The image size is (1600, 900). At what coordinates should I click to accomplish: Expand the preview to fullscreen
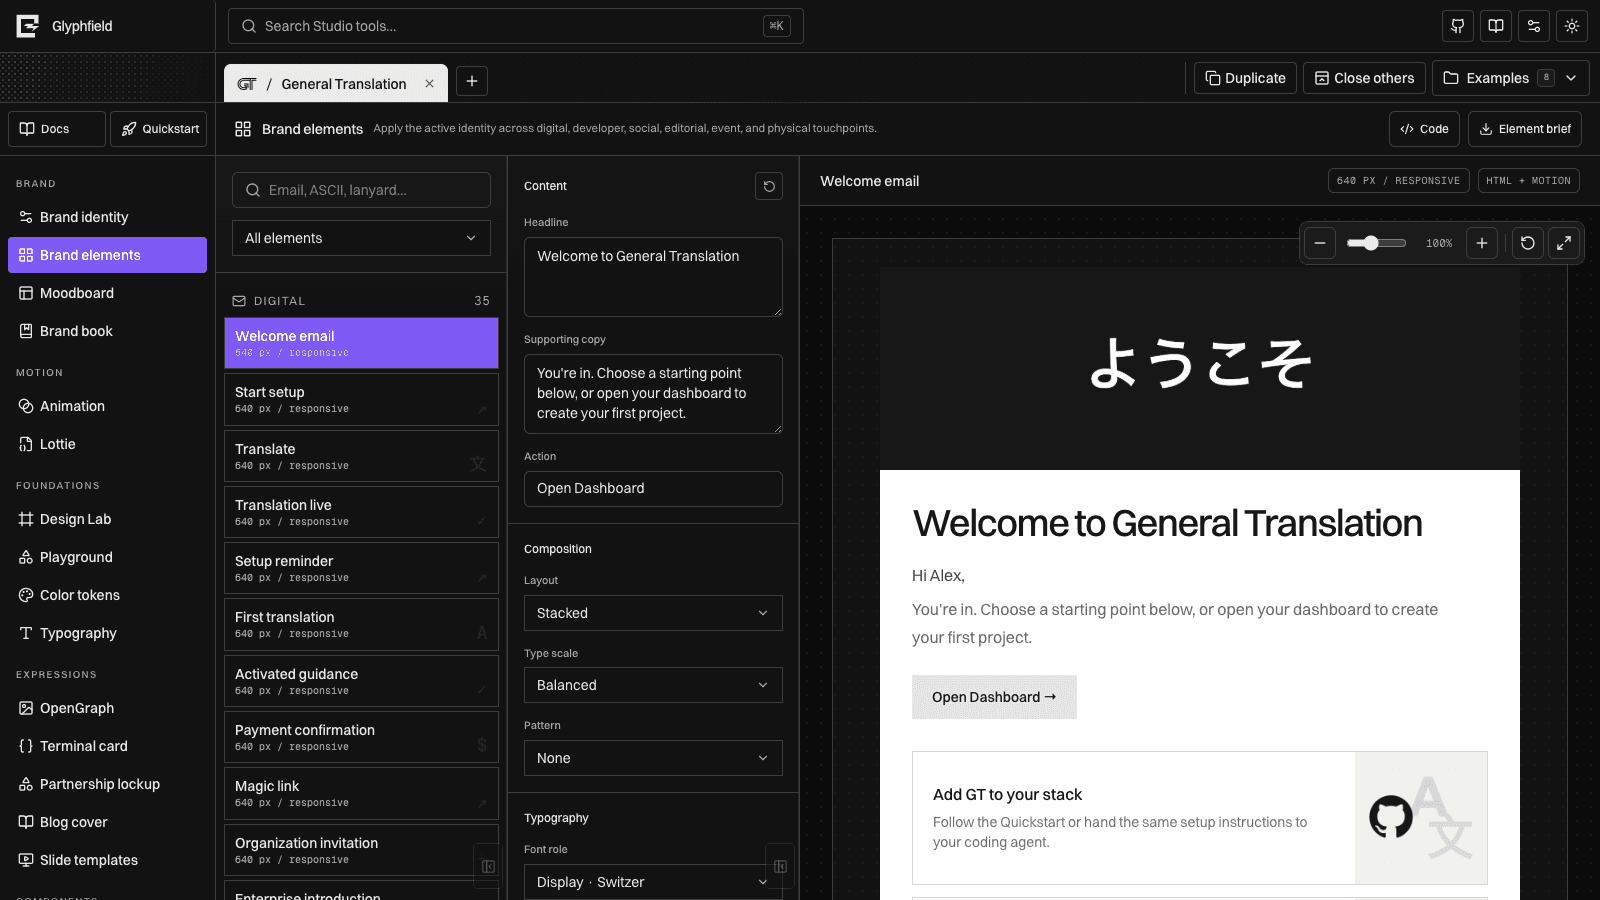(1564, 243)
